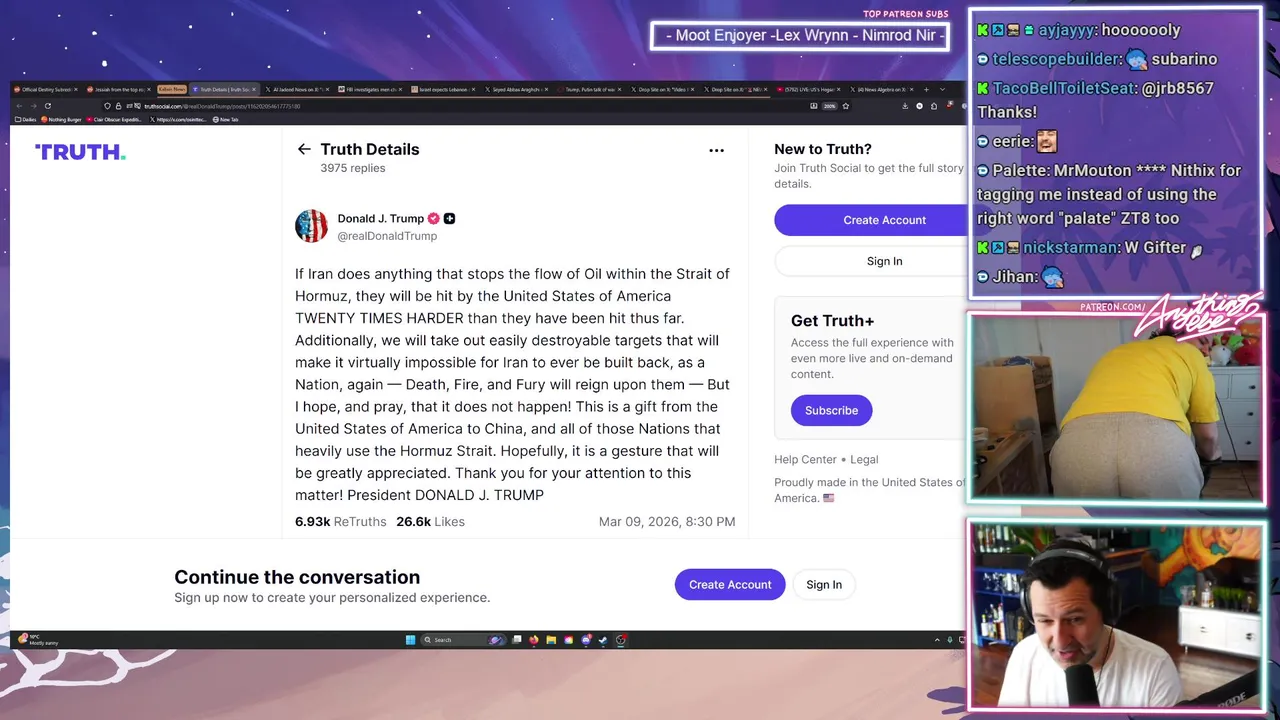Switch to the Trump, Putin talk of war tab
This screenshot has width=1280, height=720.
(590, 89)
